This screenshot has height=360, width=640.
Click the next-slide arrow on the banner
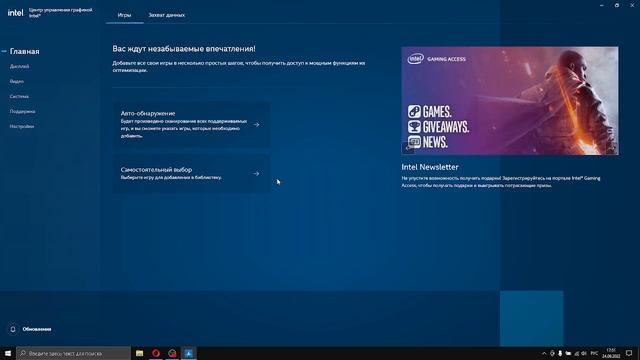click(611, 148)
